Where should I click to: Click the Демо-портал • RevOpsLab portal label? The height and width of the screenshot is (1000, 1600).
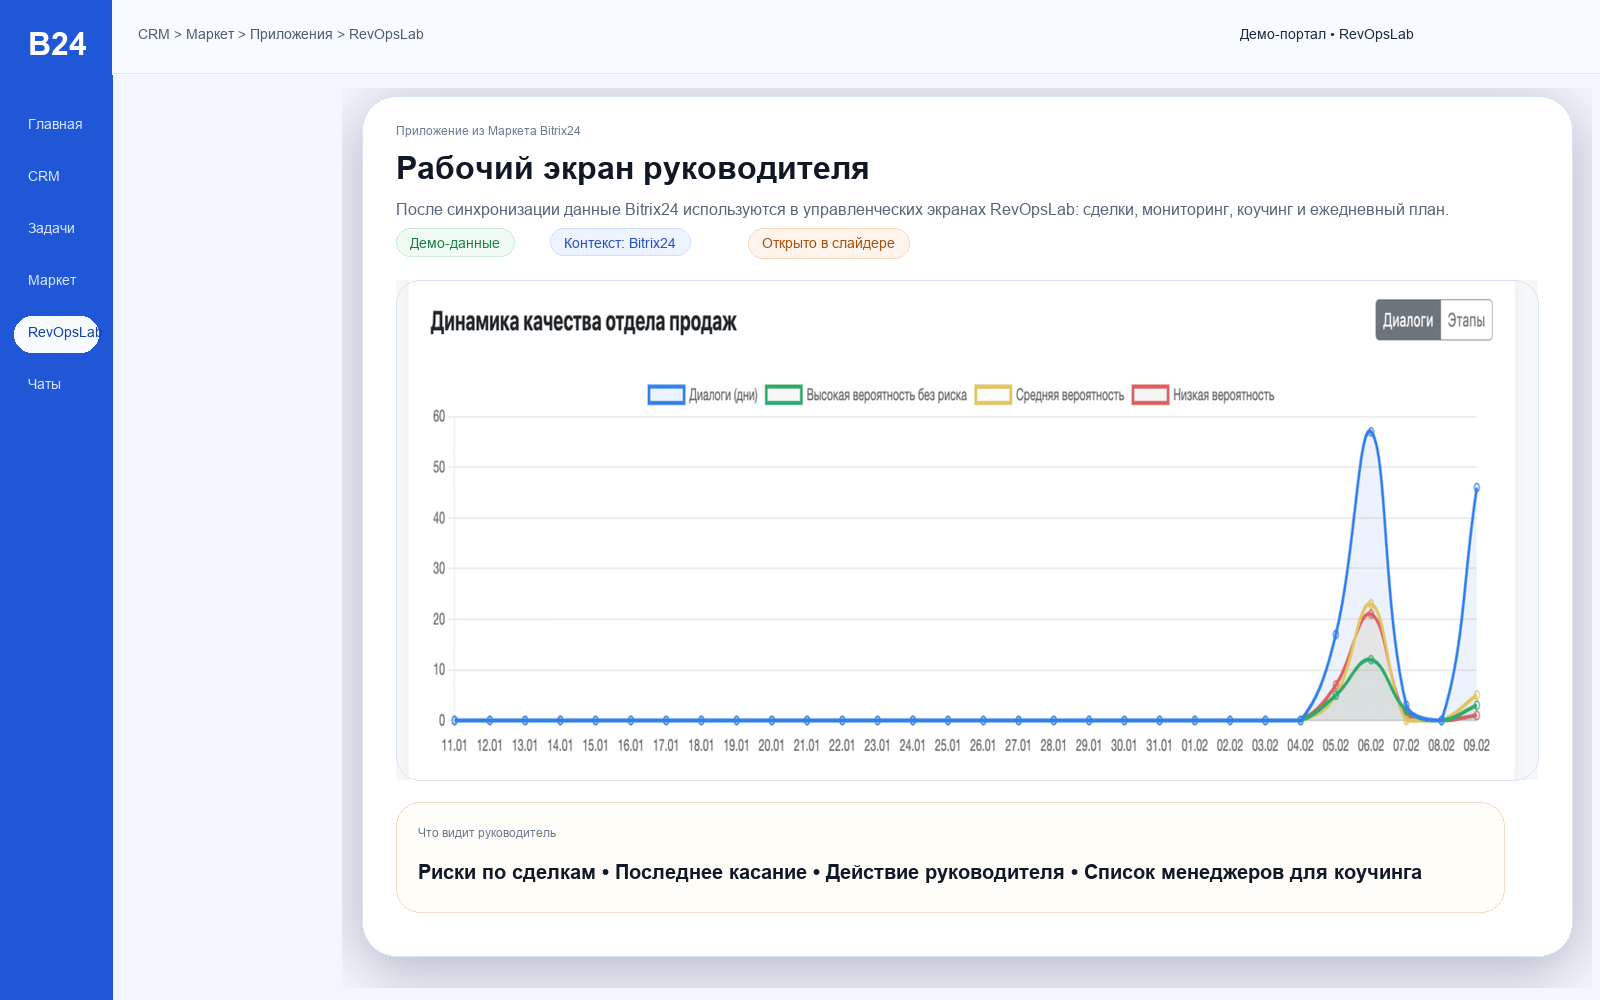(1326, 34)
